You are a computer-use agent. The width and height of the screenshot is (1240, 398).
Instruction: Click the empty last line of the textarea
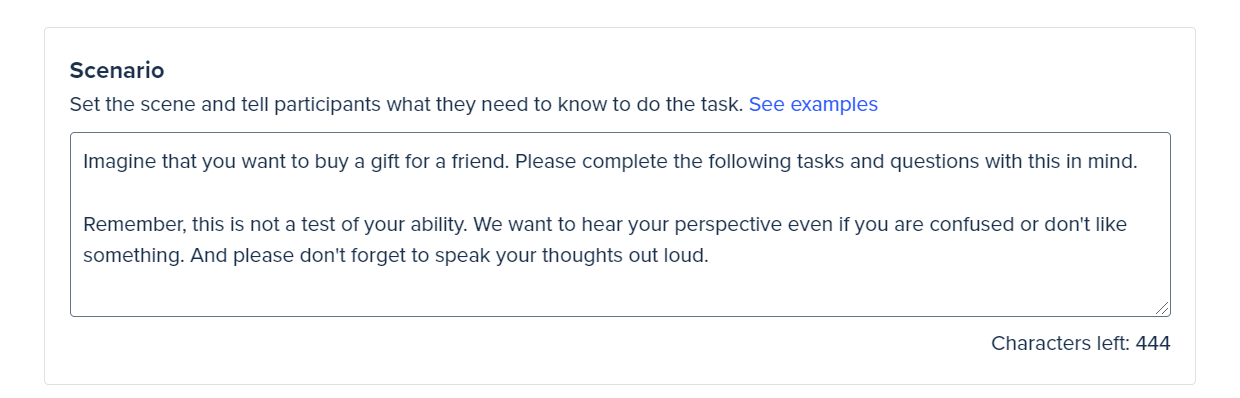[x=620, y=288]
